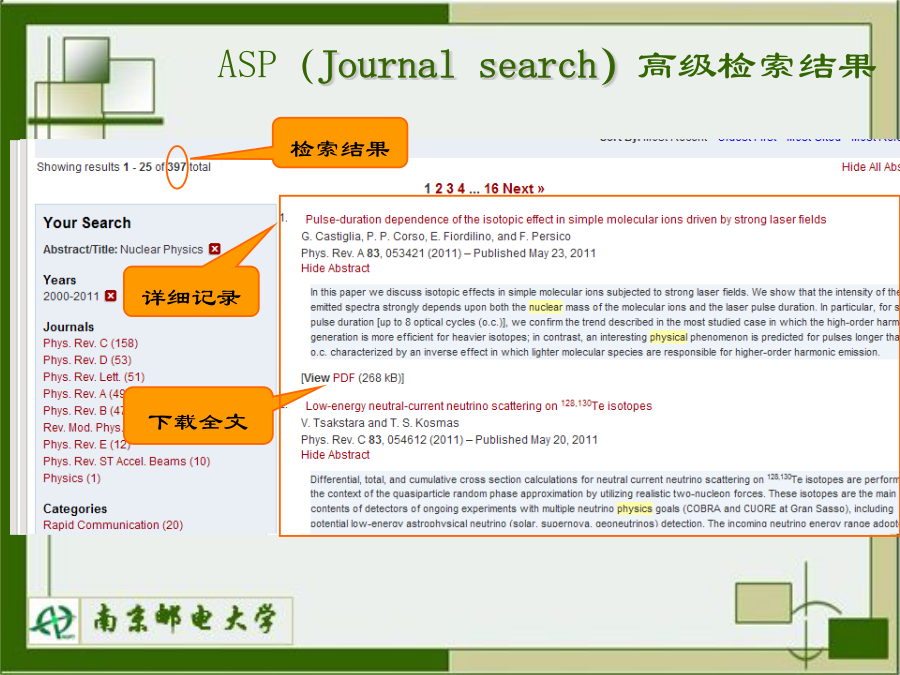Screen dimensions: 900x675
Task: Filter by journal Phys. Rev. C (158)
Action: (x=91, y=343)
